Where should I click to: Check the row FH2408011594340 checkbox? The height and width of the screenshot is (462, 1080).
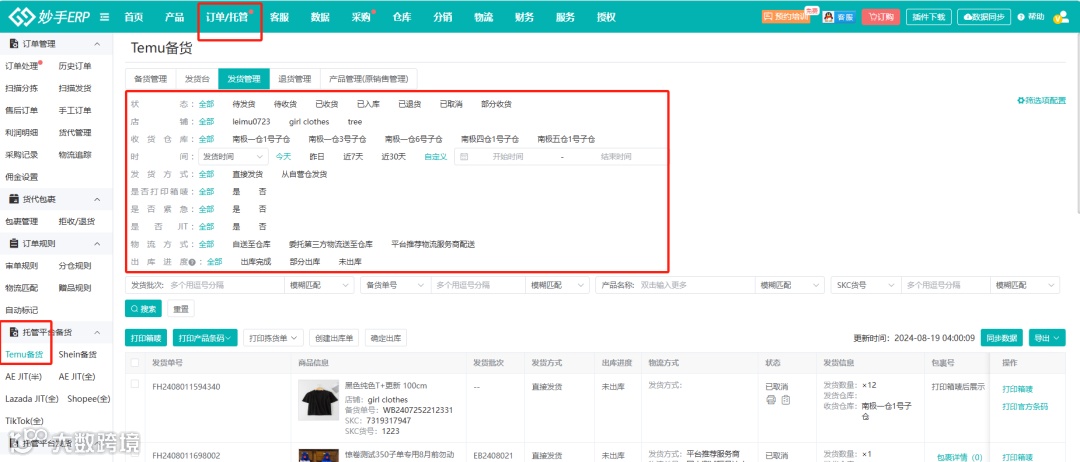(x=135, y=384)
